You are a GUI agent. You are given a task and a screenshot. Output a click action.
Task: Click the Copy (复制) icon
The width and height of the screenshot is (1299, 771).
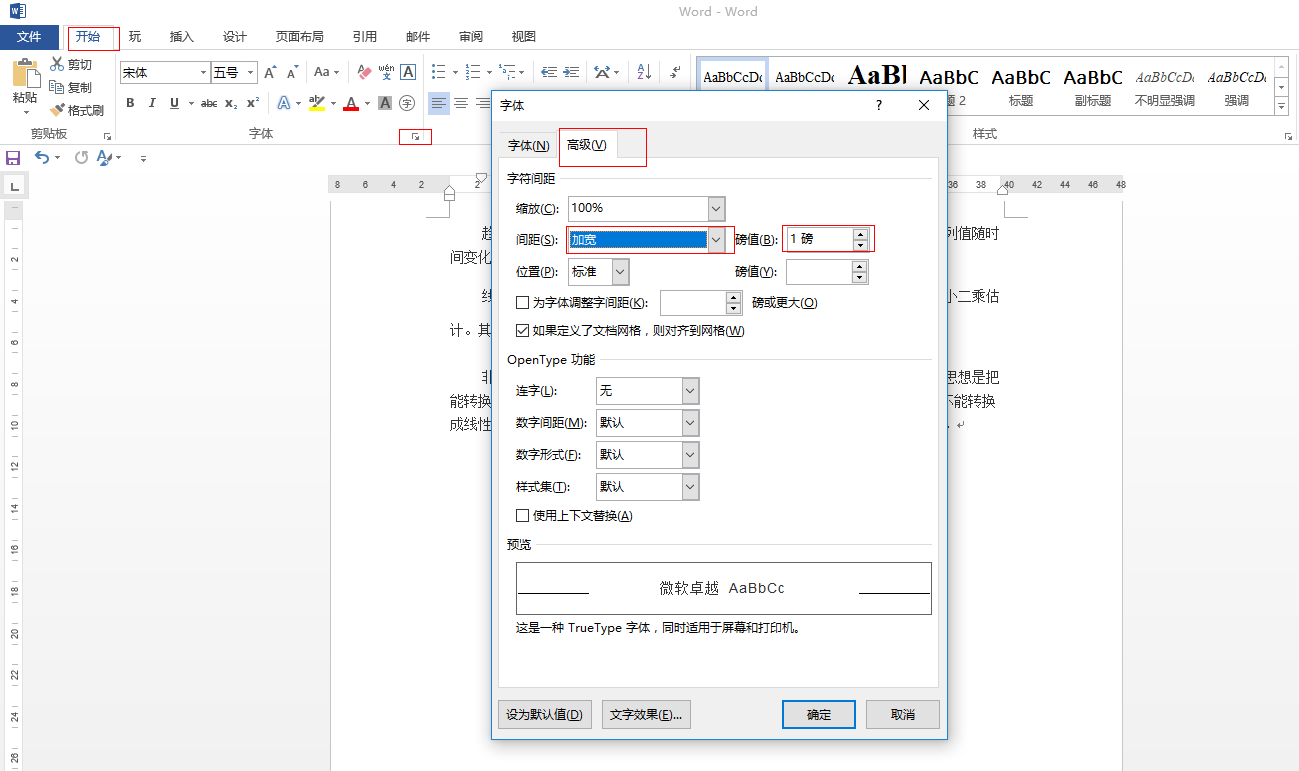tap(58, 87)
